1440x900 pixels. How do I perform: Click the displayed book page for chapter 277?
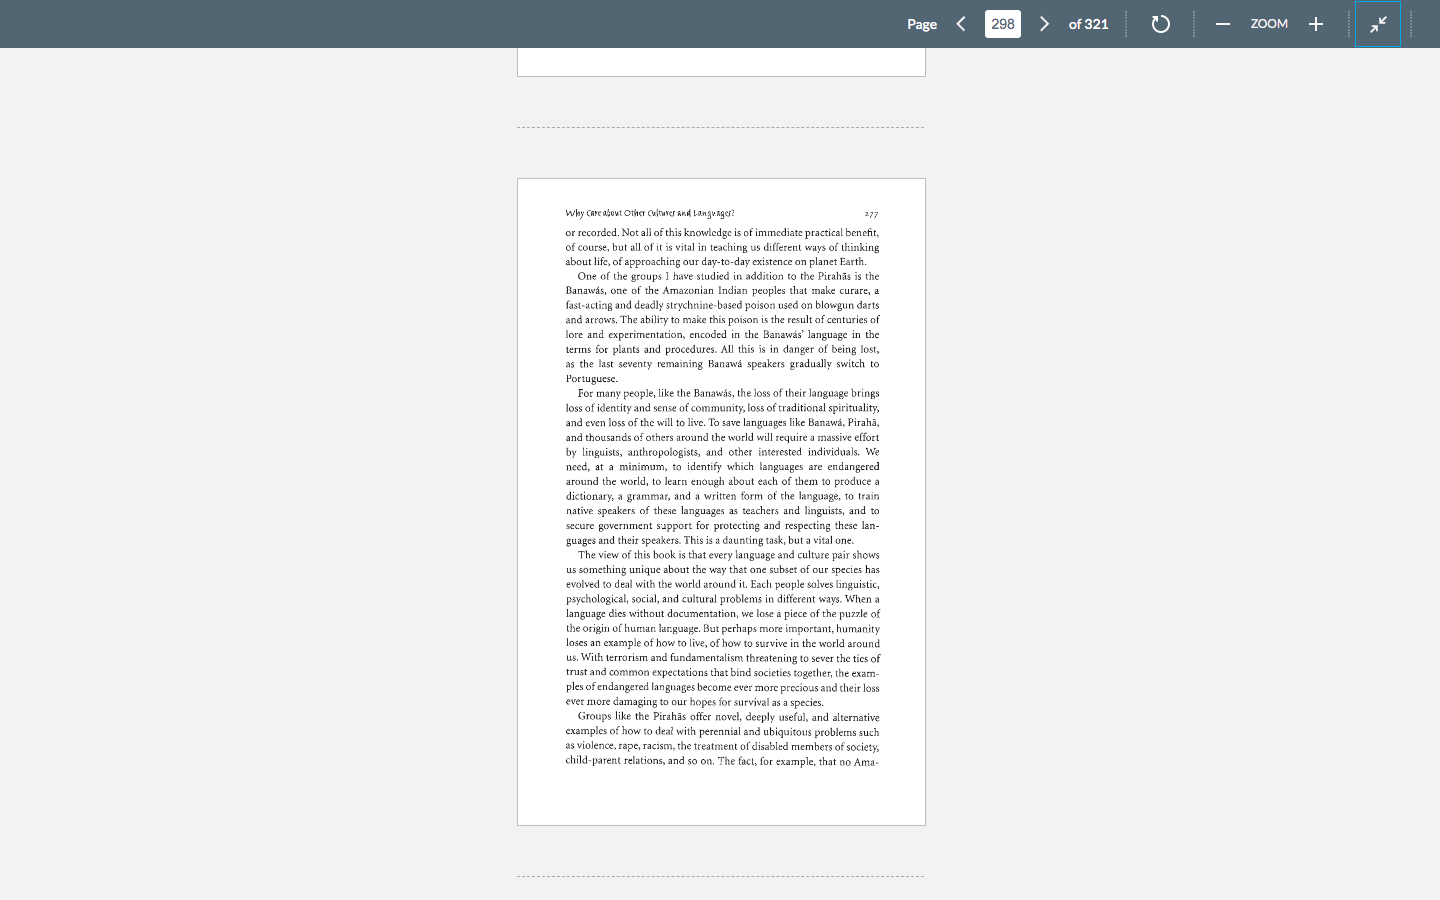tap(720, 500)
